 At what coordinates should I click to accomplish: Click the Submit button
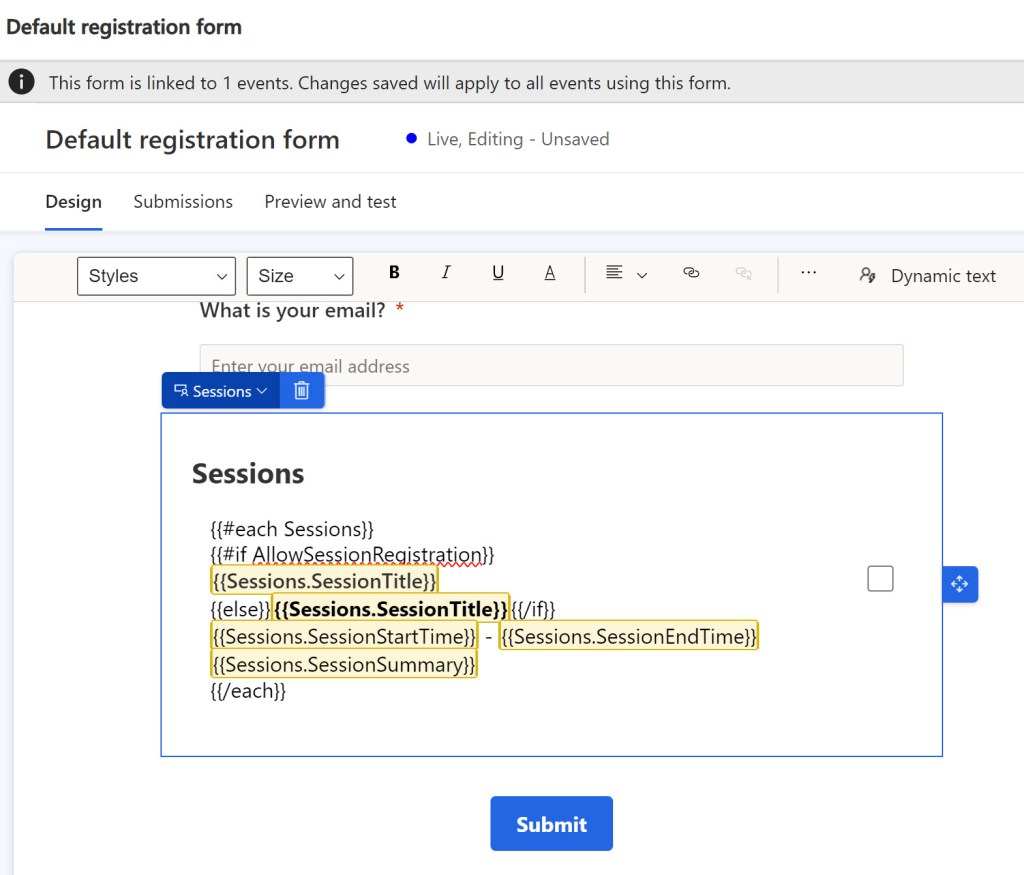(x=551, y=824)
